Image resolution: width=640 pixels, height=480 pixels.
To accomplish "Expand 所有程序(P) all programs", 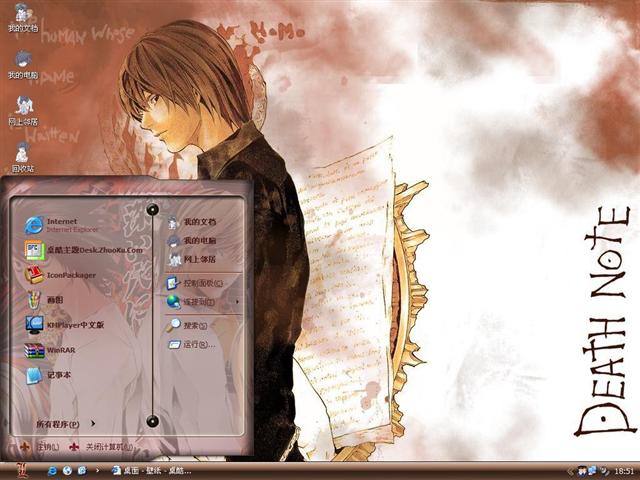I will 65,424.
